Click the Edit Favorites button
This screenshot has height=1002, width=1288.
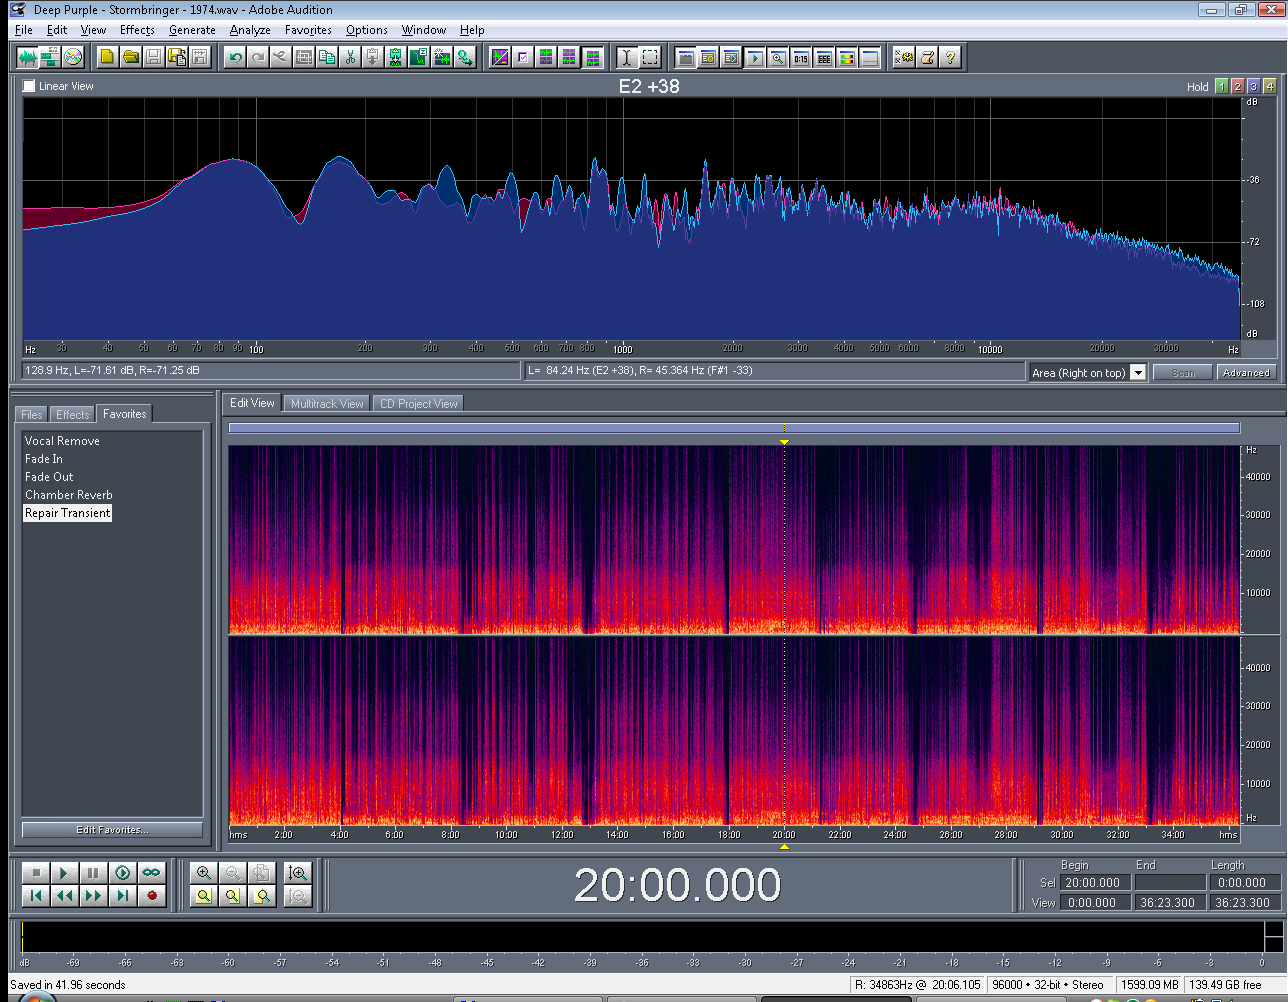coord(112,830)
